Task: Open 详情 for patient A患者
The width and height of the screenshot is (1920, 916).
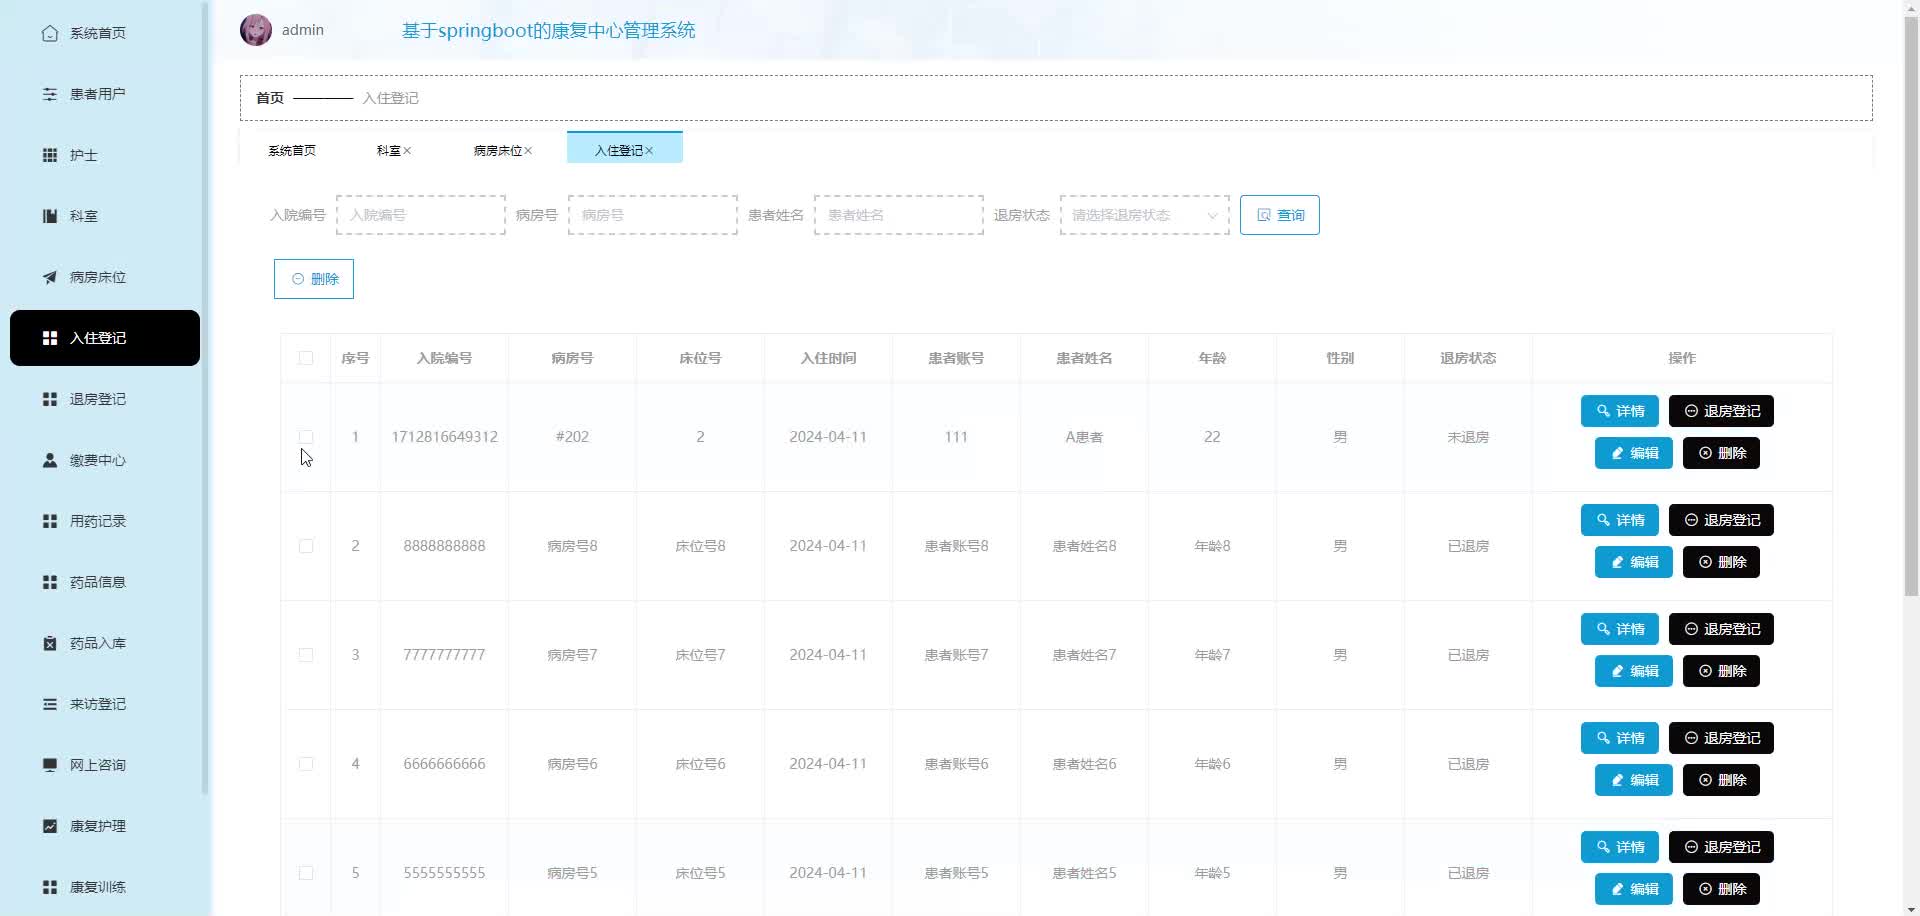Action: (x=1620, y=411)
